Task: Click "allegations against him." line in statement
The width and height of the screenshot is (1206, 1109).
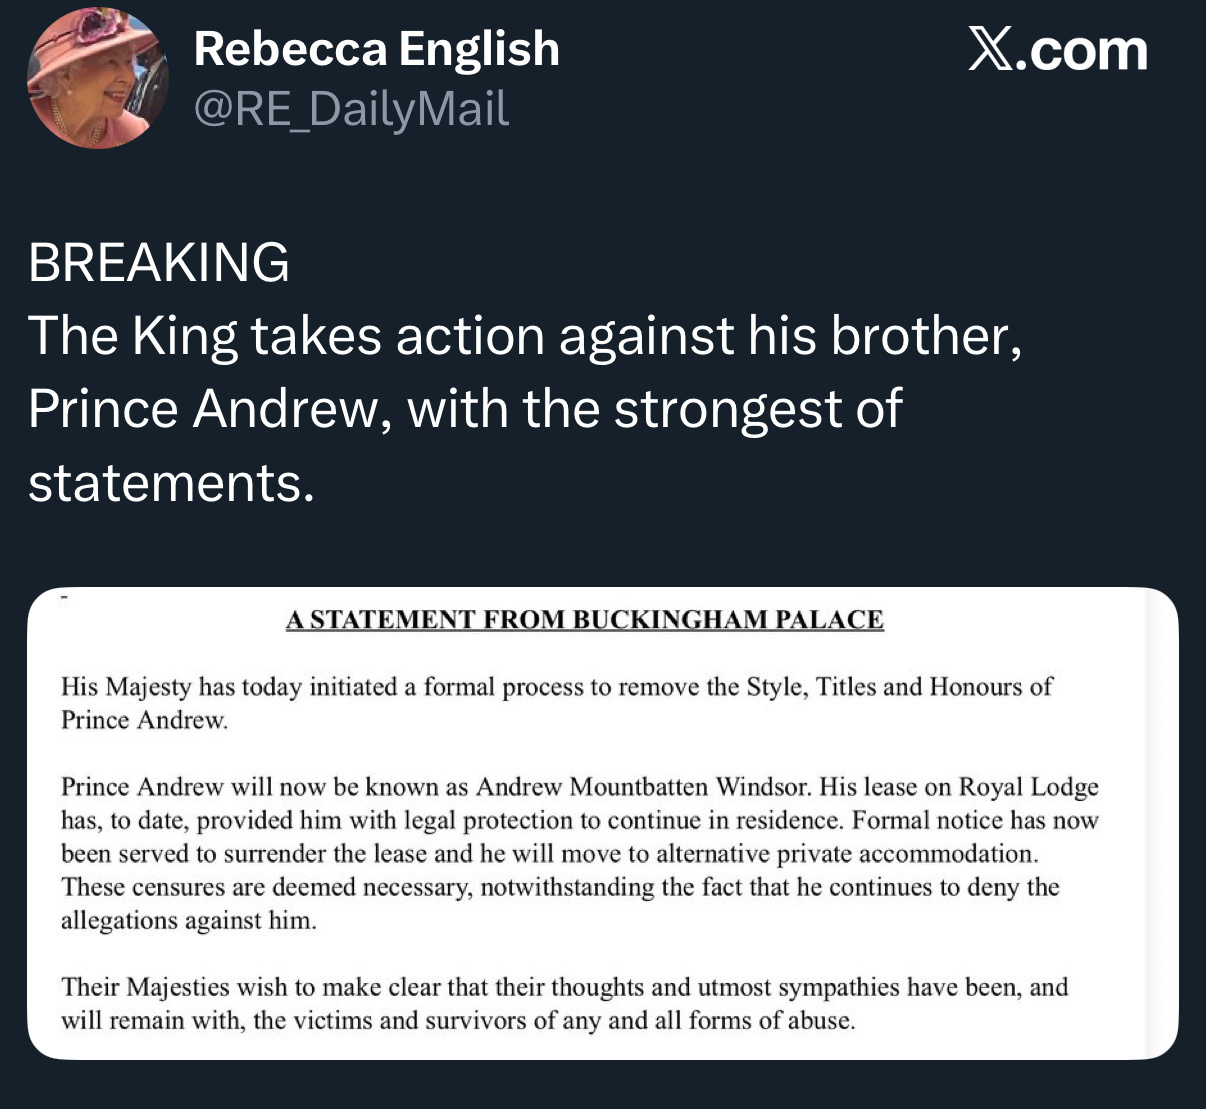Action: (188, 921)
